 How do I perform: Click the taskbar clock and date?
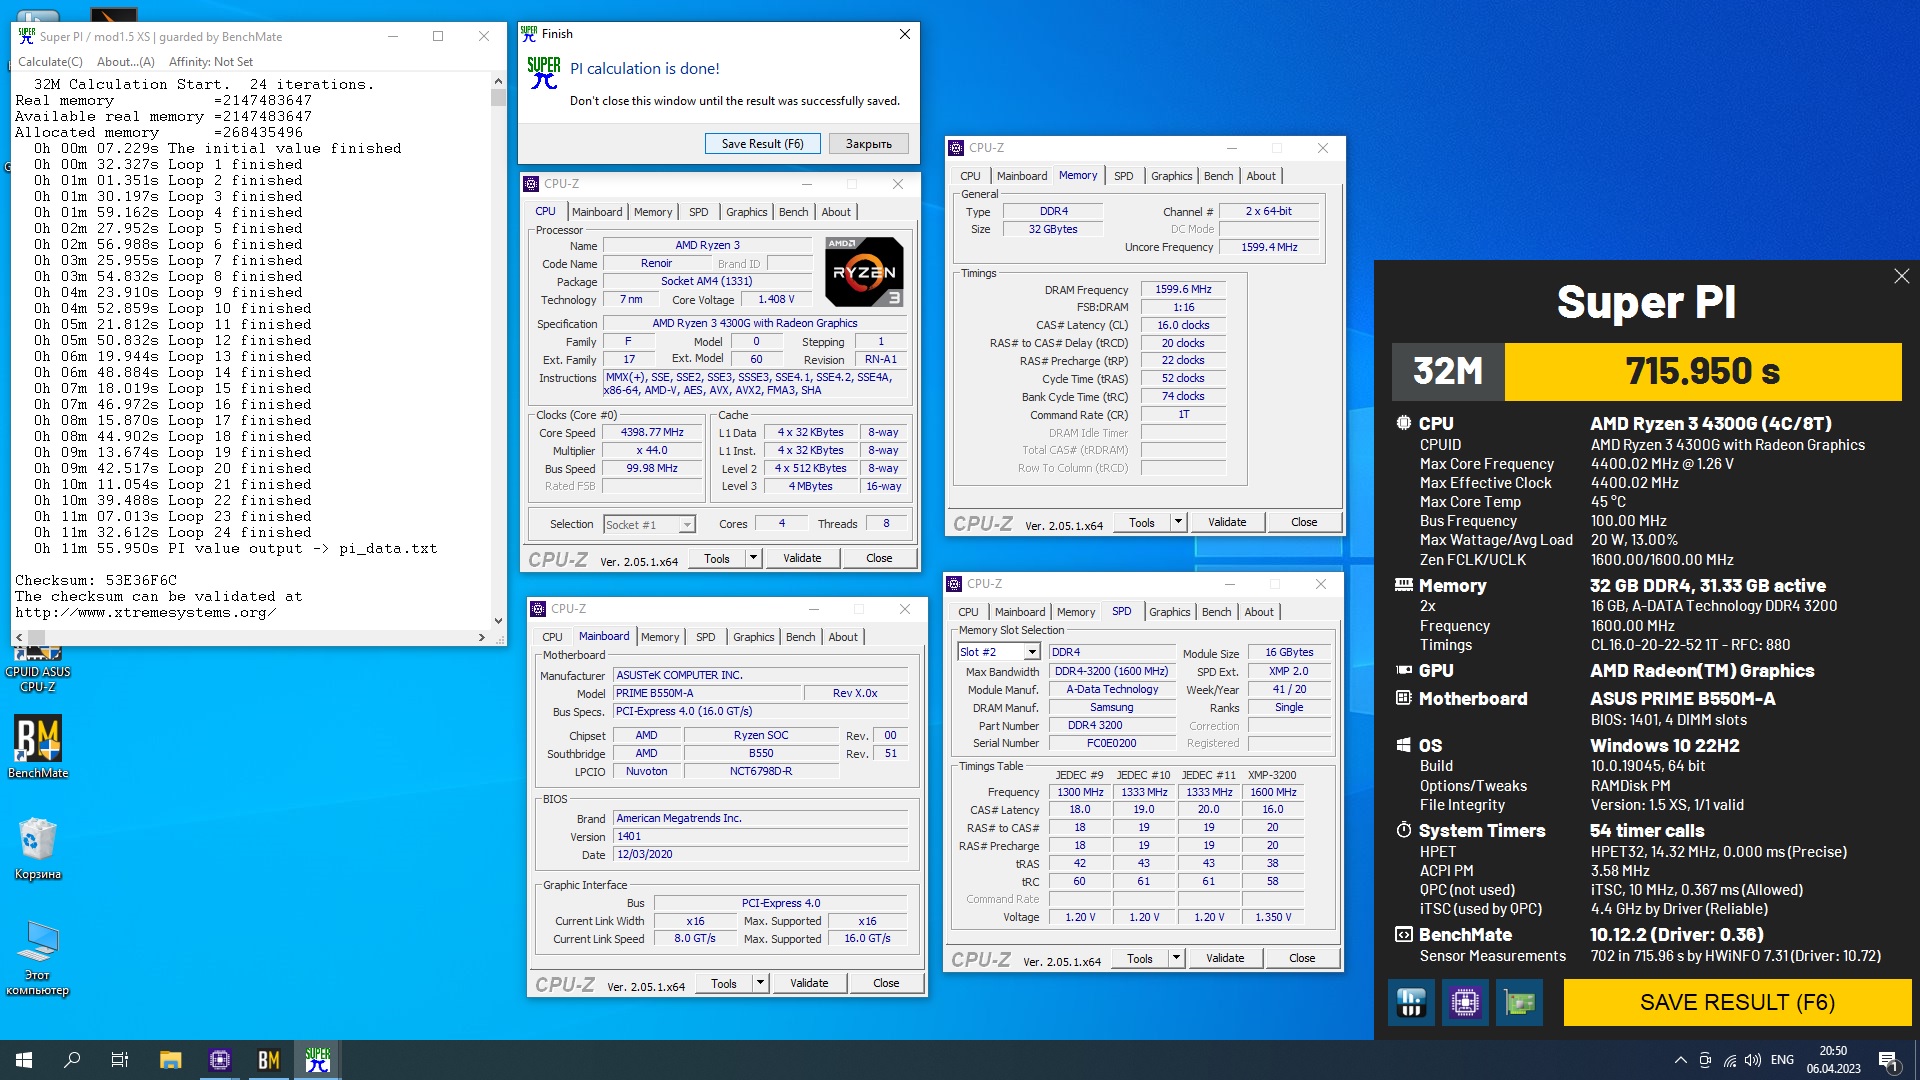pos(1833,1060)
